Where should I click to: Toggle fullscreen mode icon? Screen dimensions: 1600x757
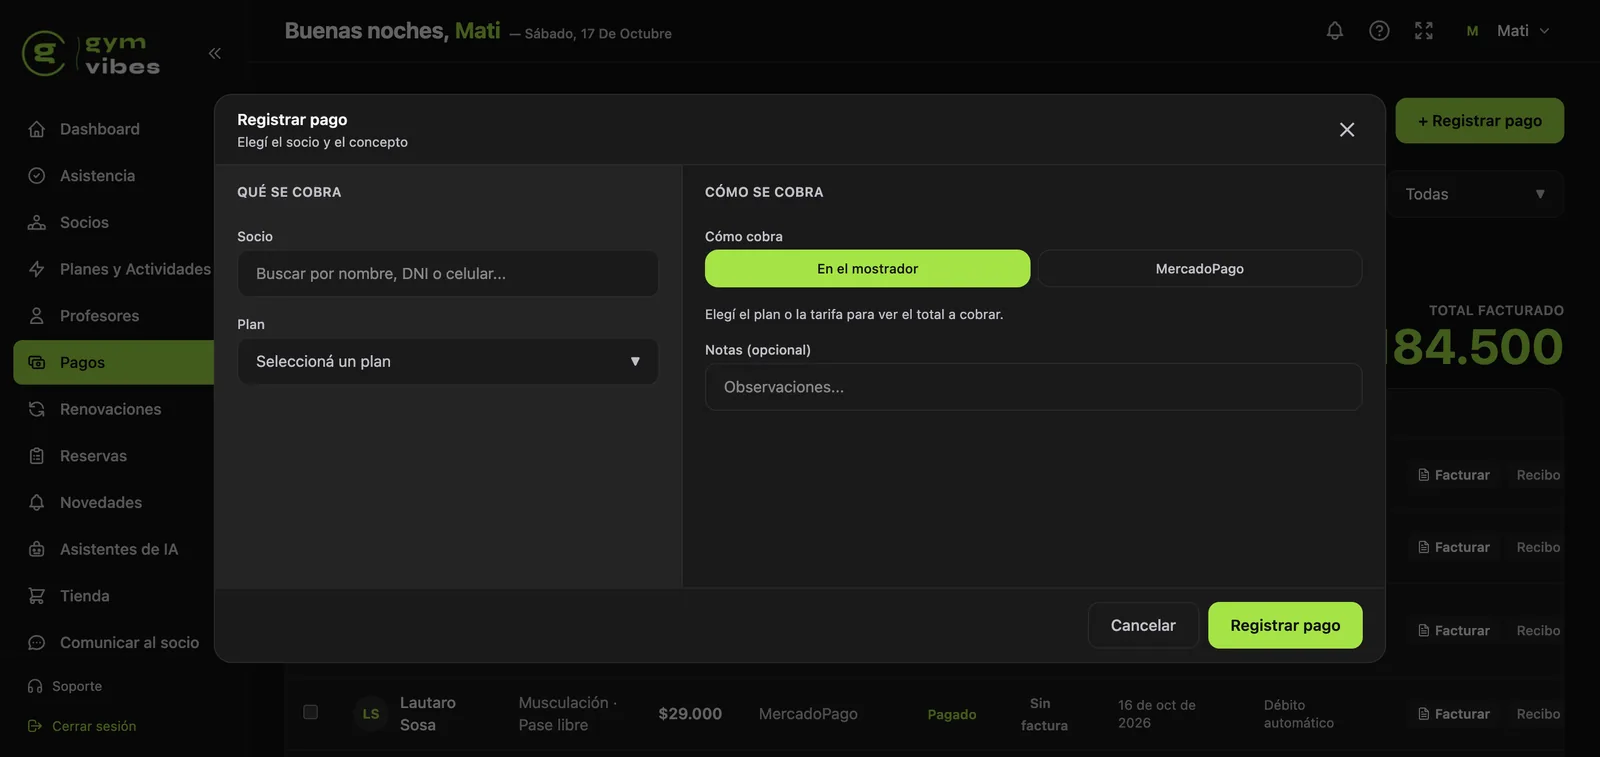pos(1424,31)
